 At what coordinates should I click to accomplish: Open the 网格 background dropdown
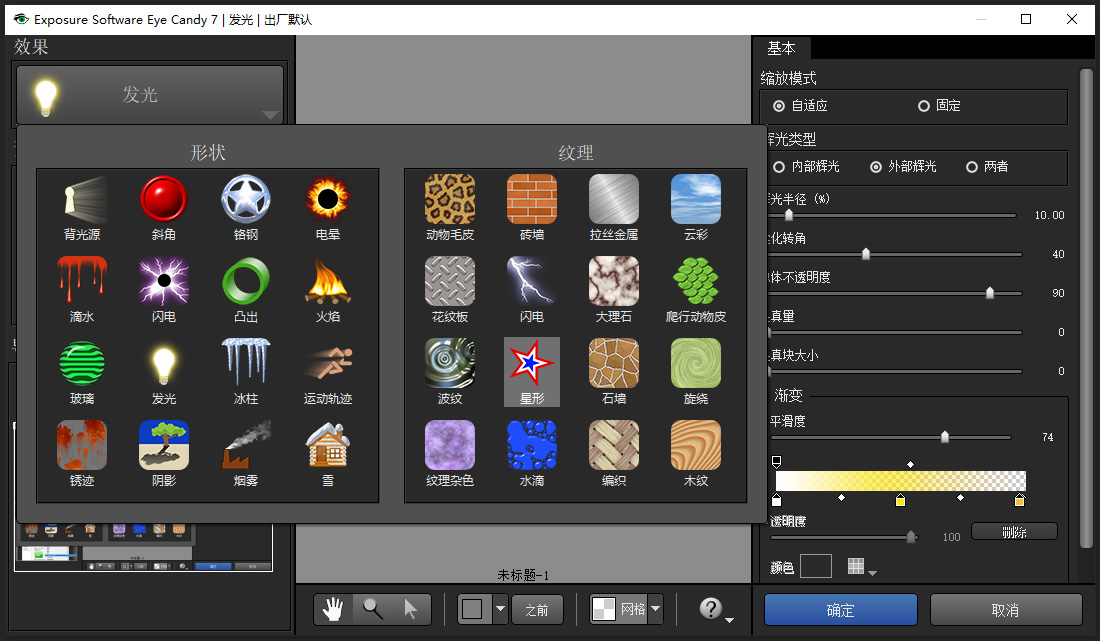(655, 608)
